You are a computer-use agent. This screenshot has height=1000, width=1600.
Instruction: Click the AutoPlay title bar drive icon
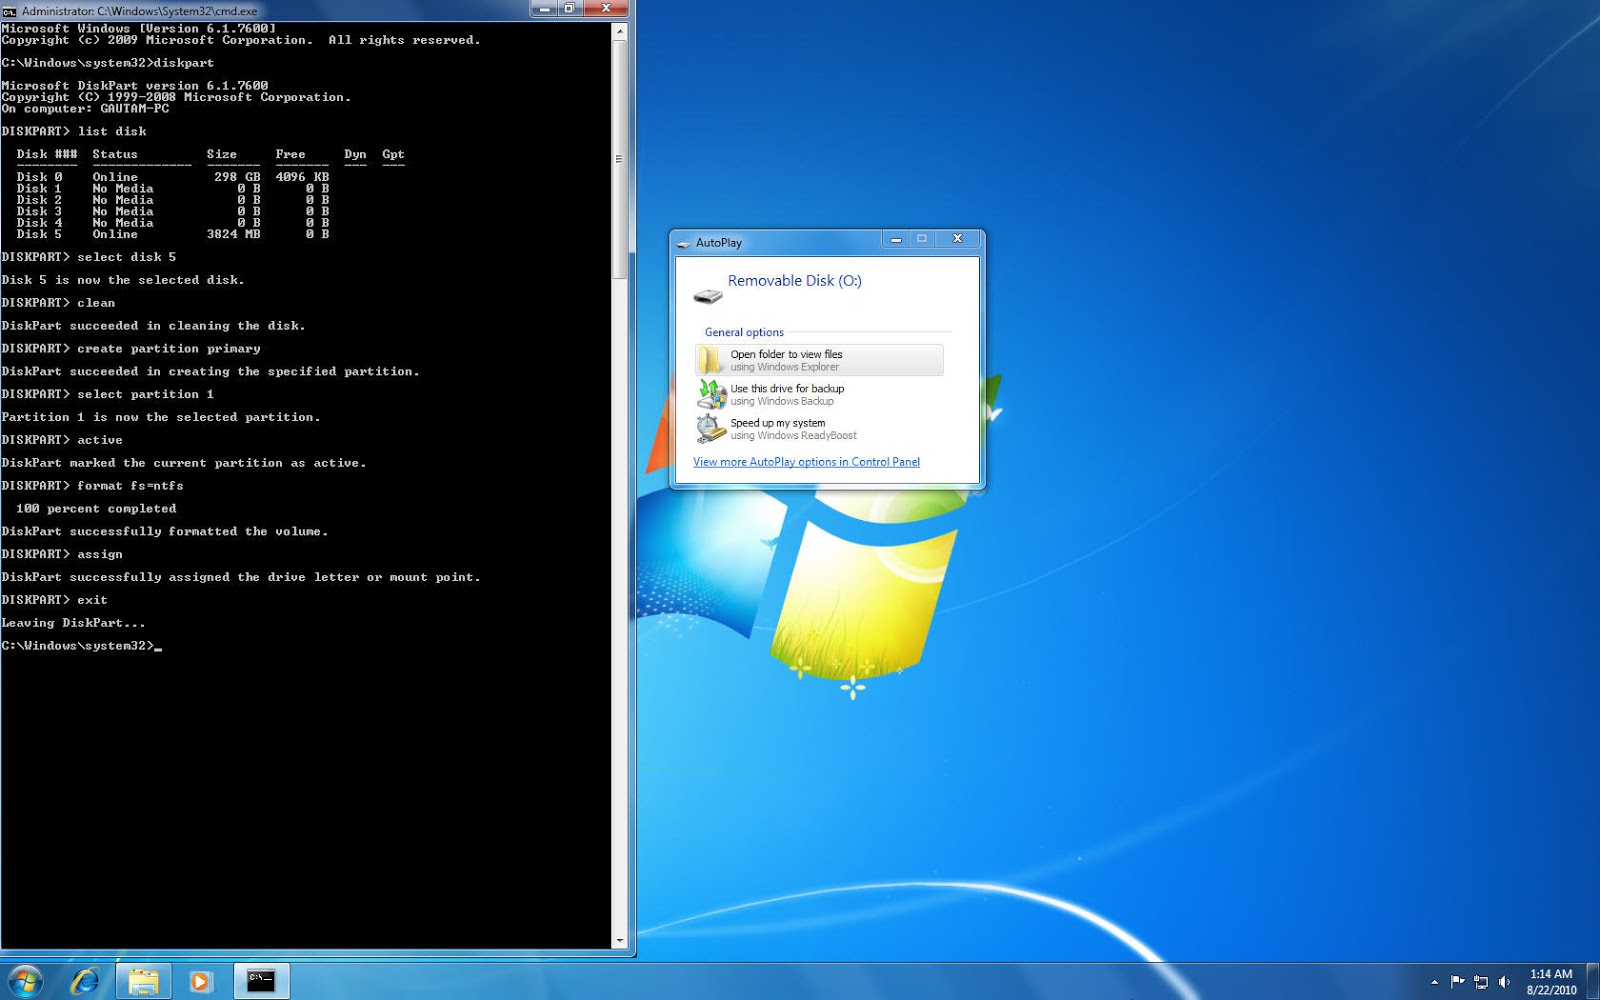(x=684, y=243)
